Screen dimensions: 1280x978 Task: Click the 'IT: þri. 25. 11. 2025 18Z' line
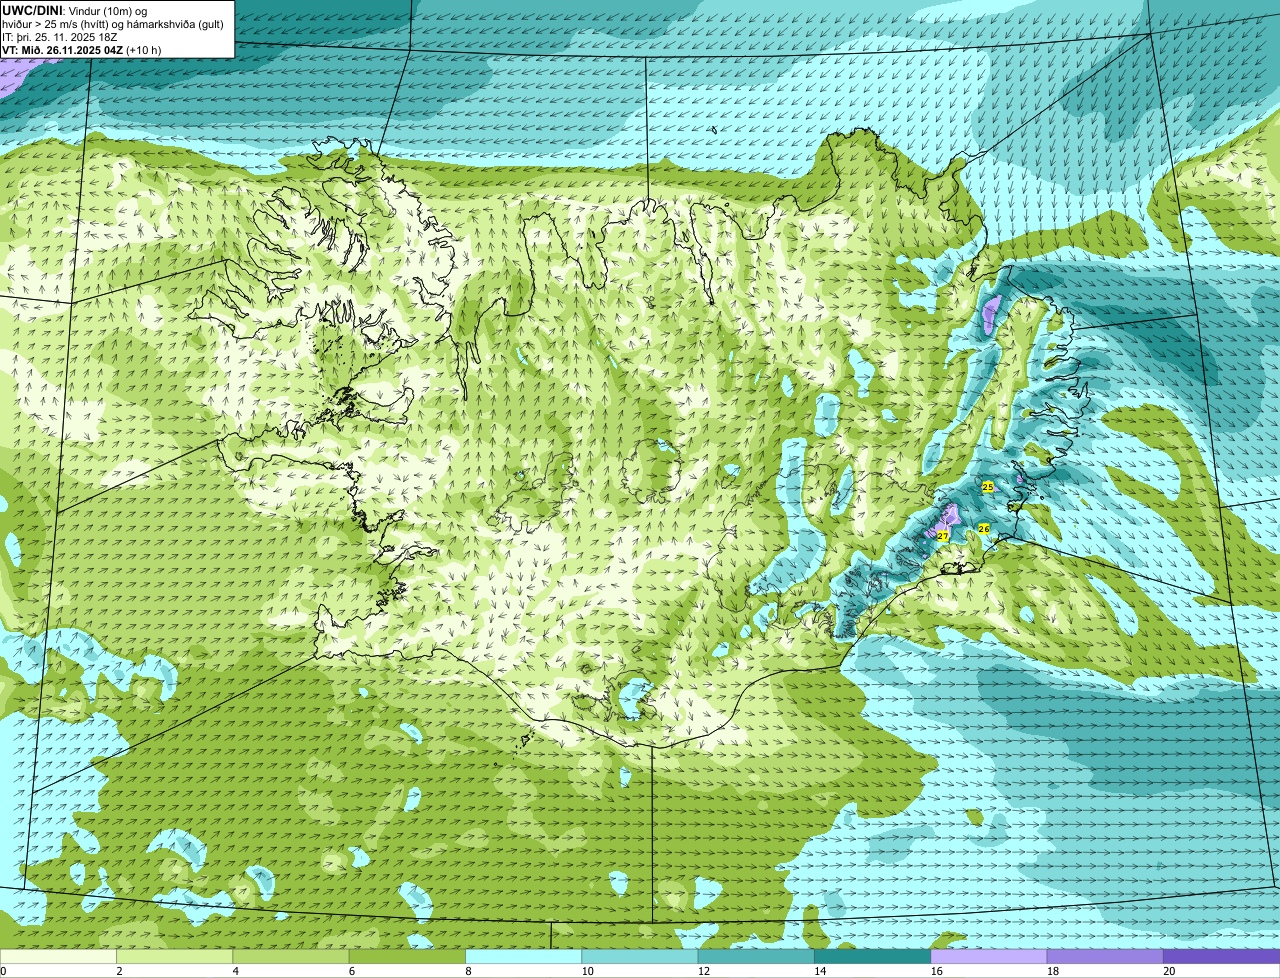(x=60, y=37)
